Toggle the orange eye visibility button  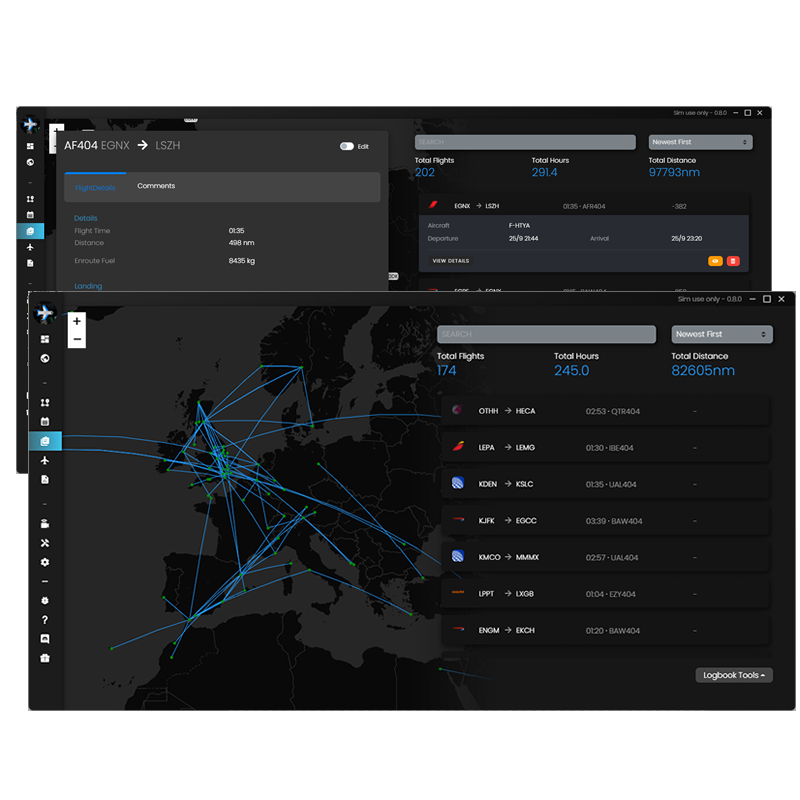(715, 261)
